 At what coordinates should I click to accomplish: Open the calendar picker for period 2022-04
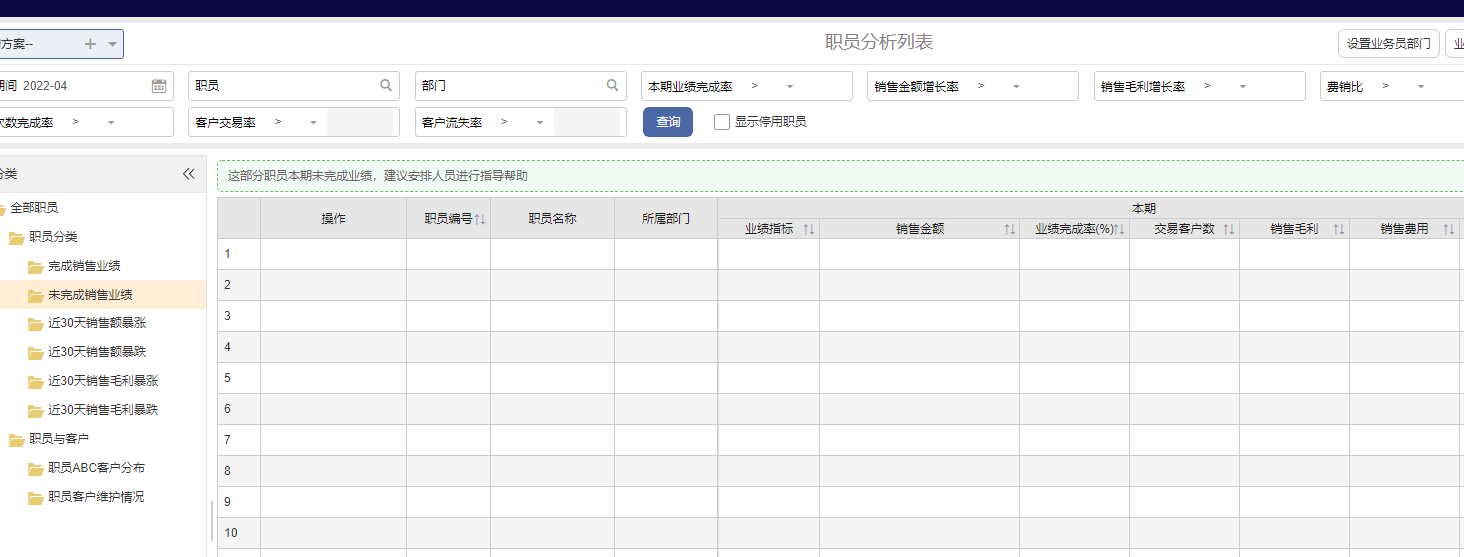pos(159,86)
